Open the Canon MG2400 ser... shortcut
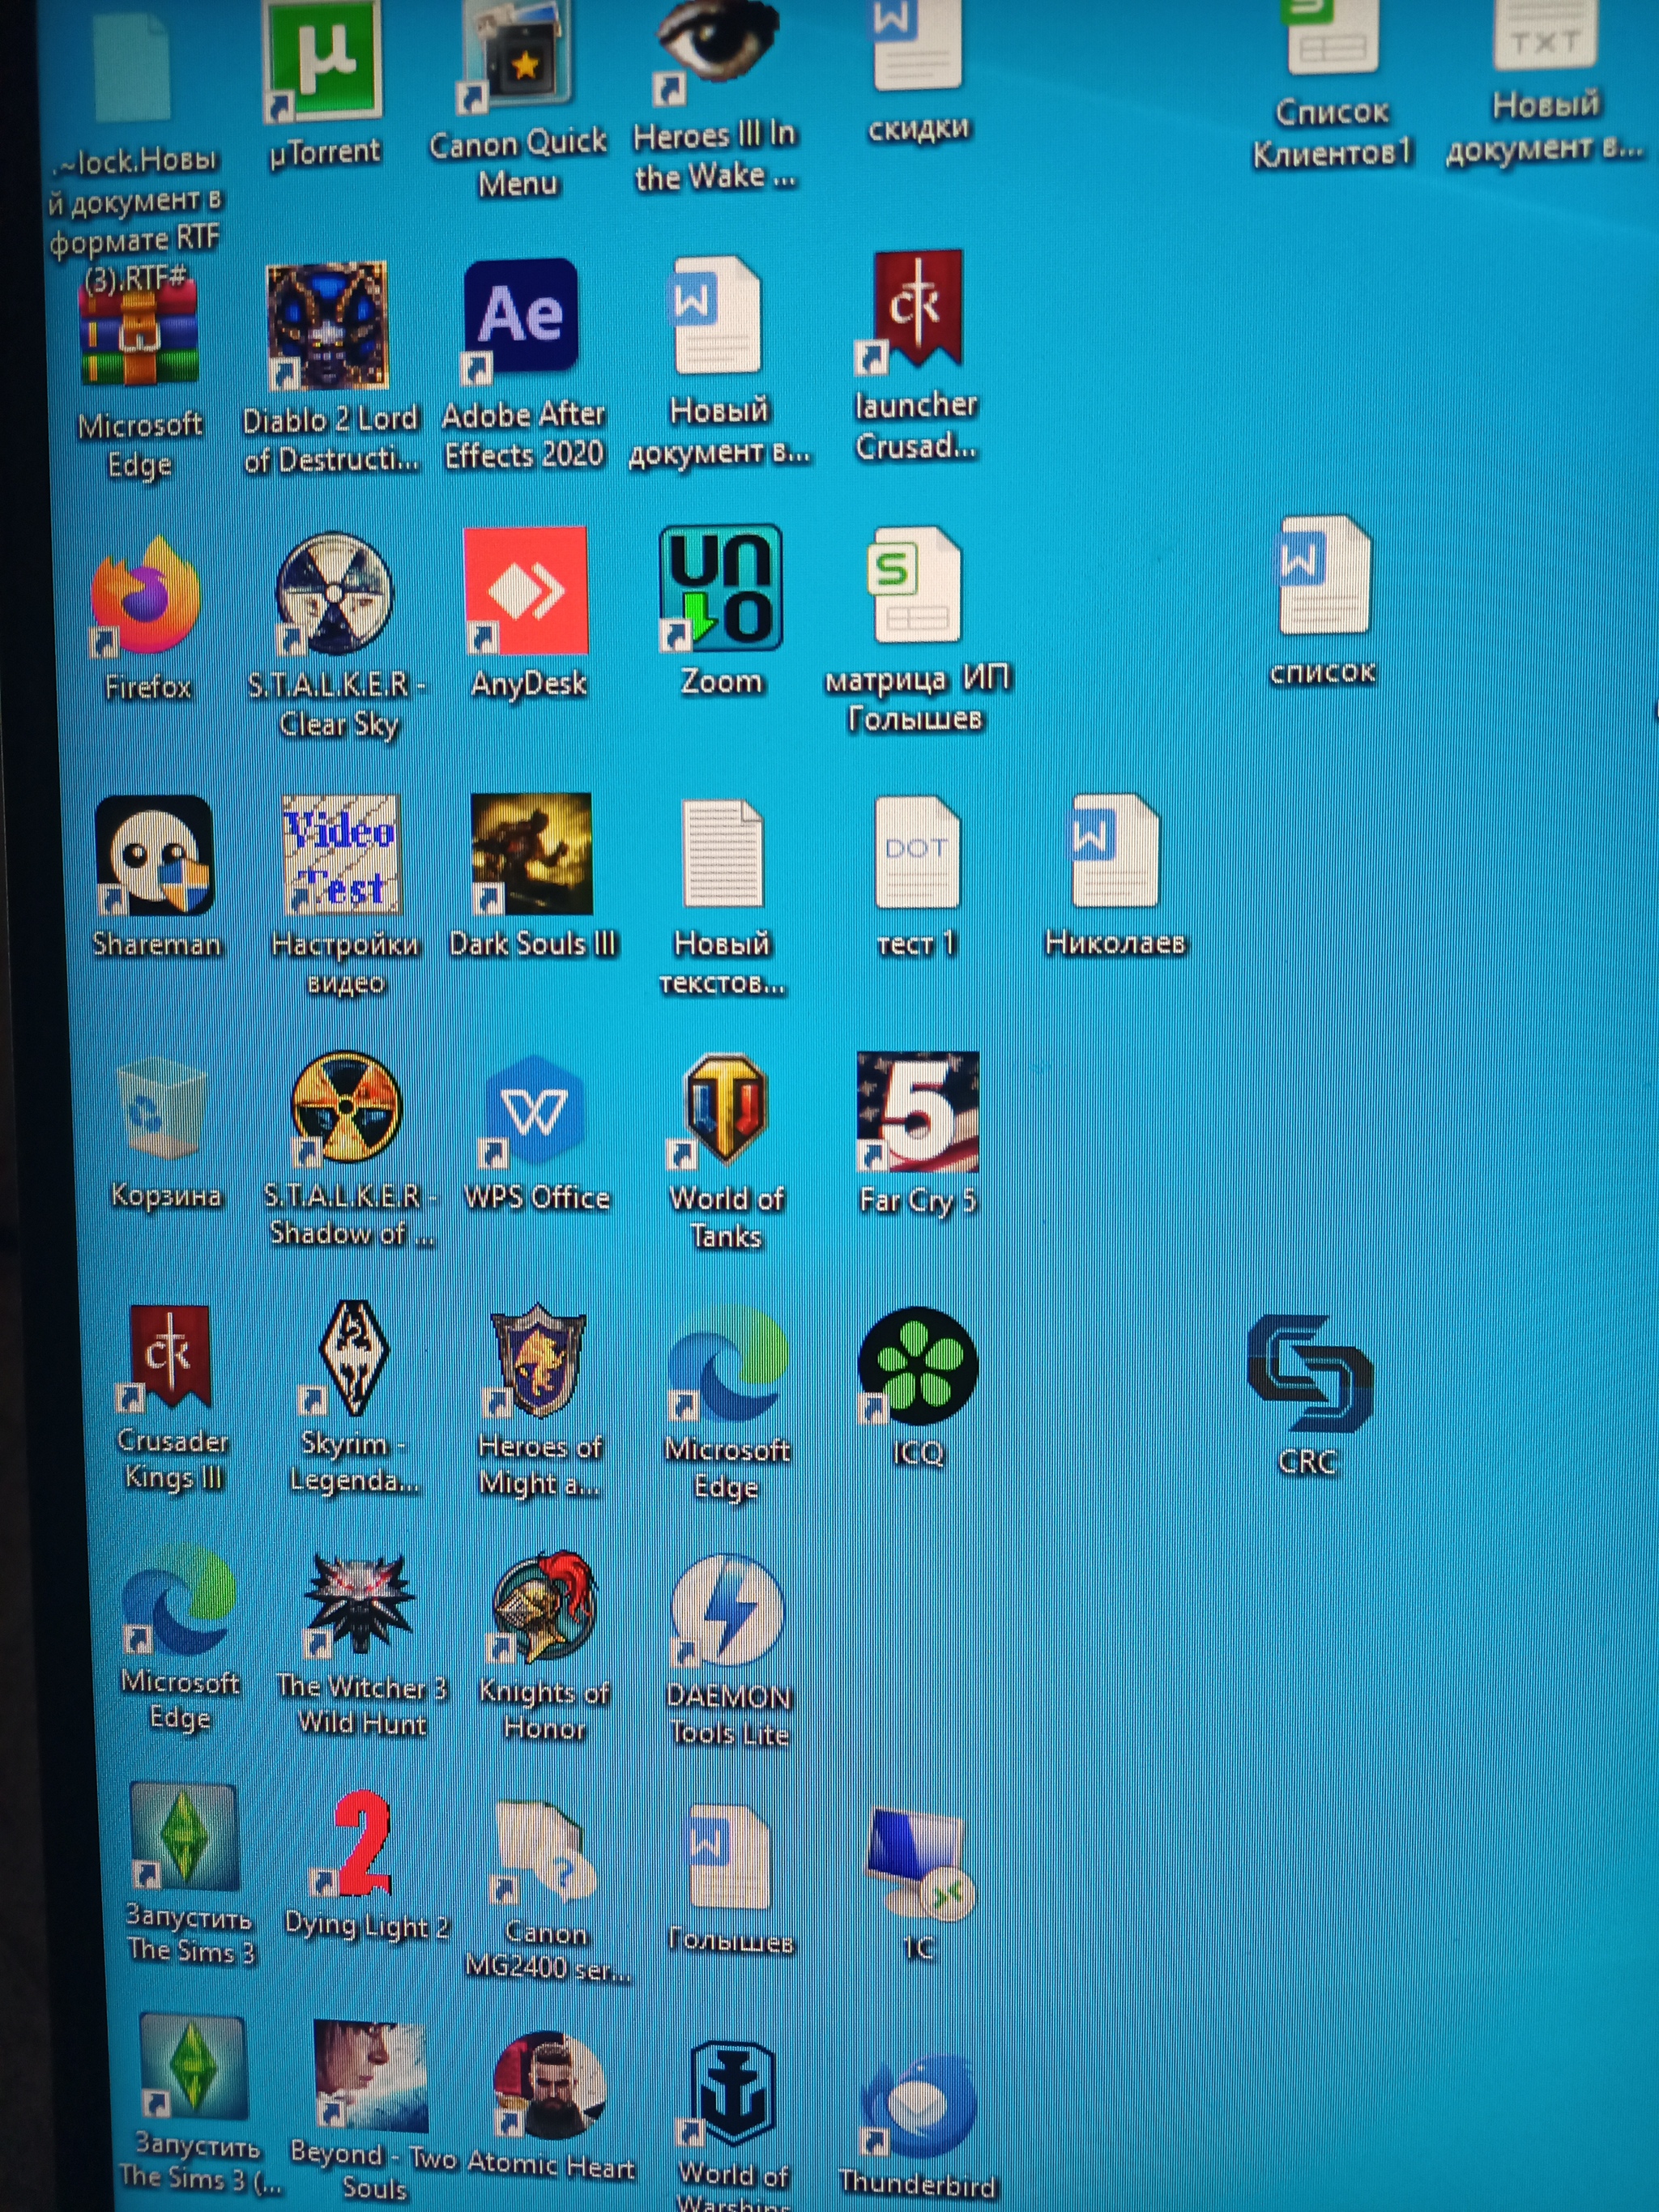 (x=544, y=1852)
